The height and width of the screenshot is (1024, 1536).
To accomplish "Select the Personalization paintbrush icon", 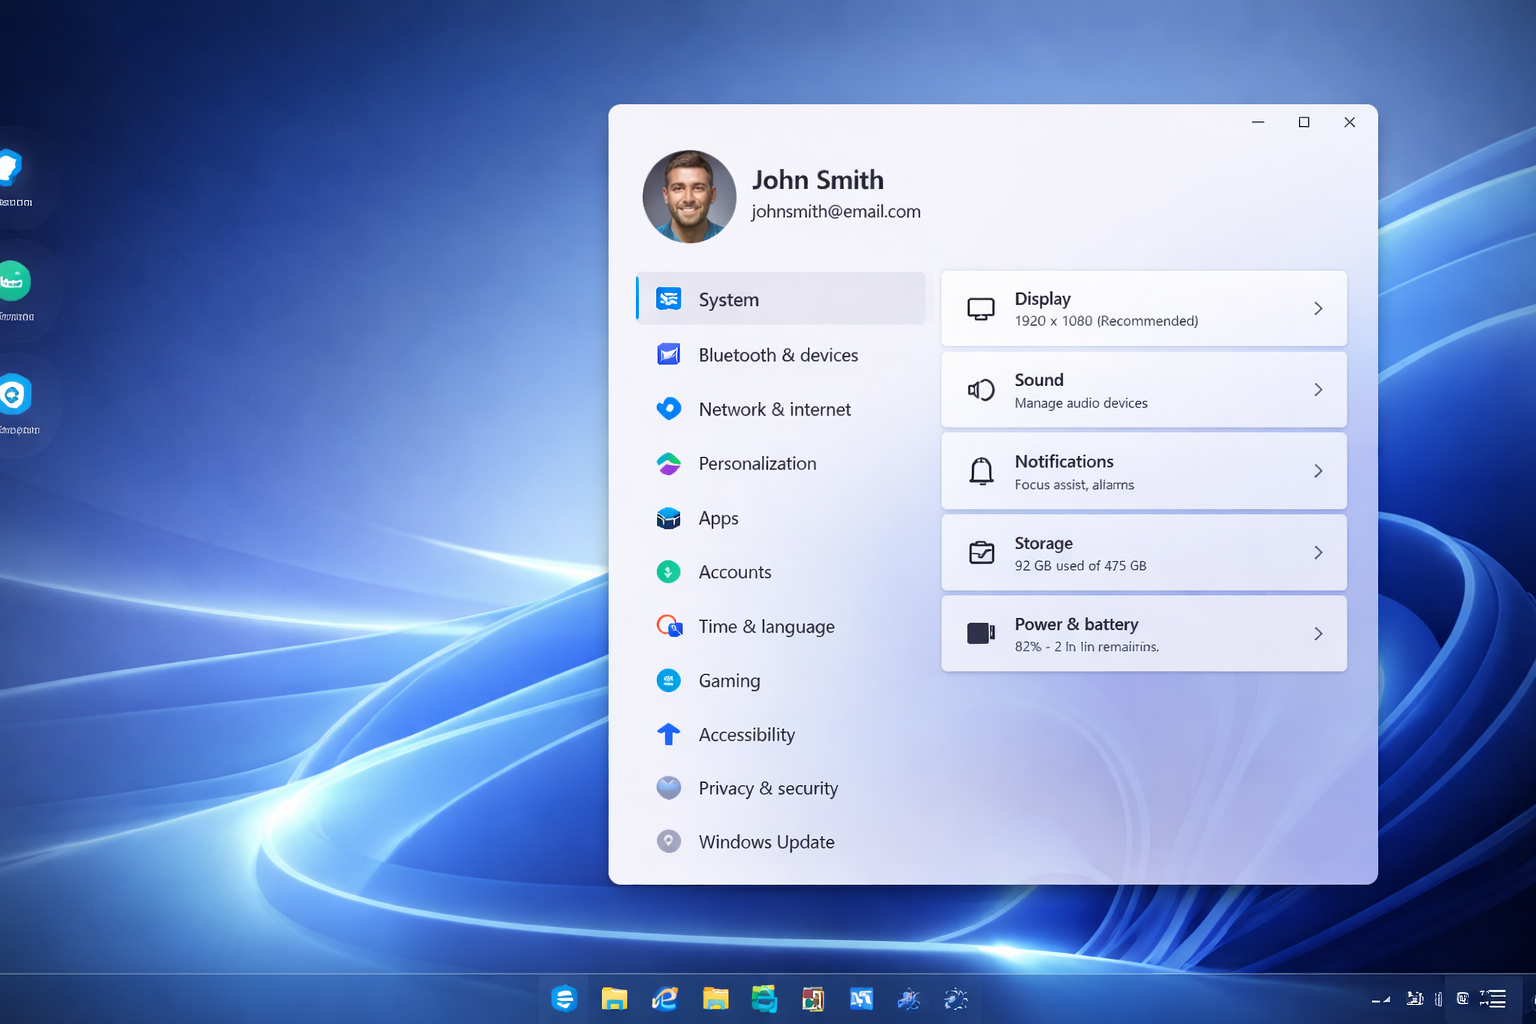I will click(x=668, y=463).
